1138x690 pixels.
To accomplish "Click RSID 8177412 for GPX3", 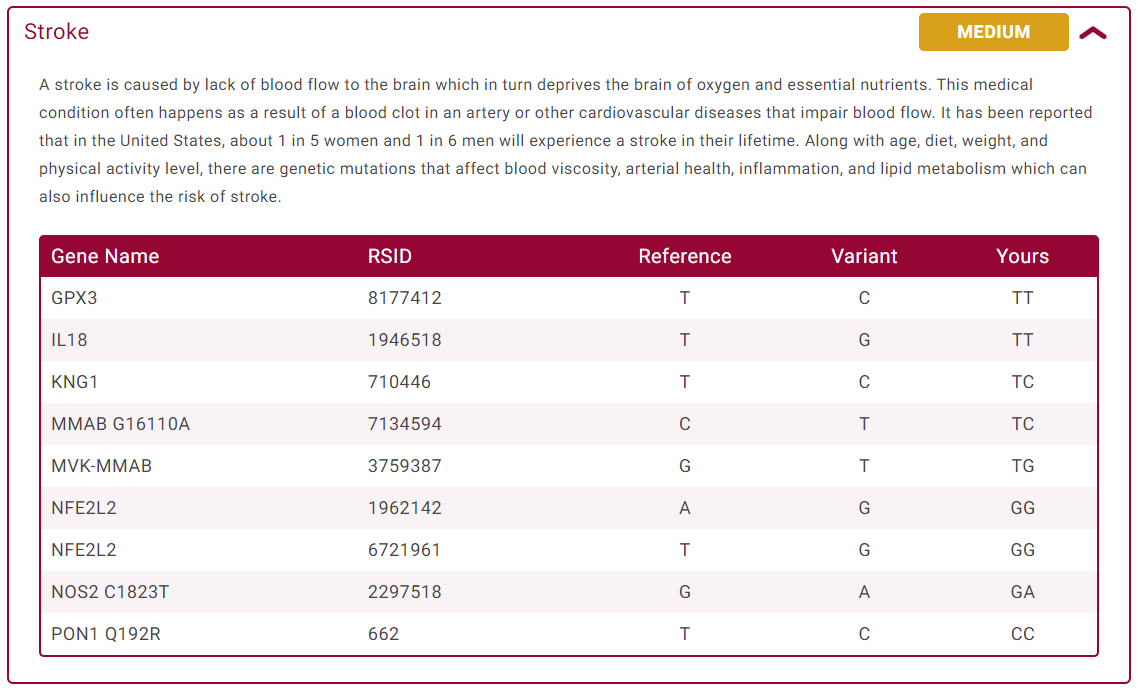I will pos(404,298).
